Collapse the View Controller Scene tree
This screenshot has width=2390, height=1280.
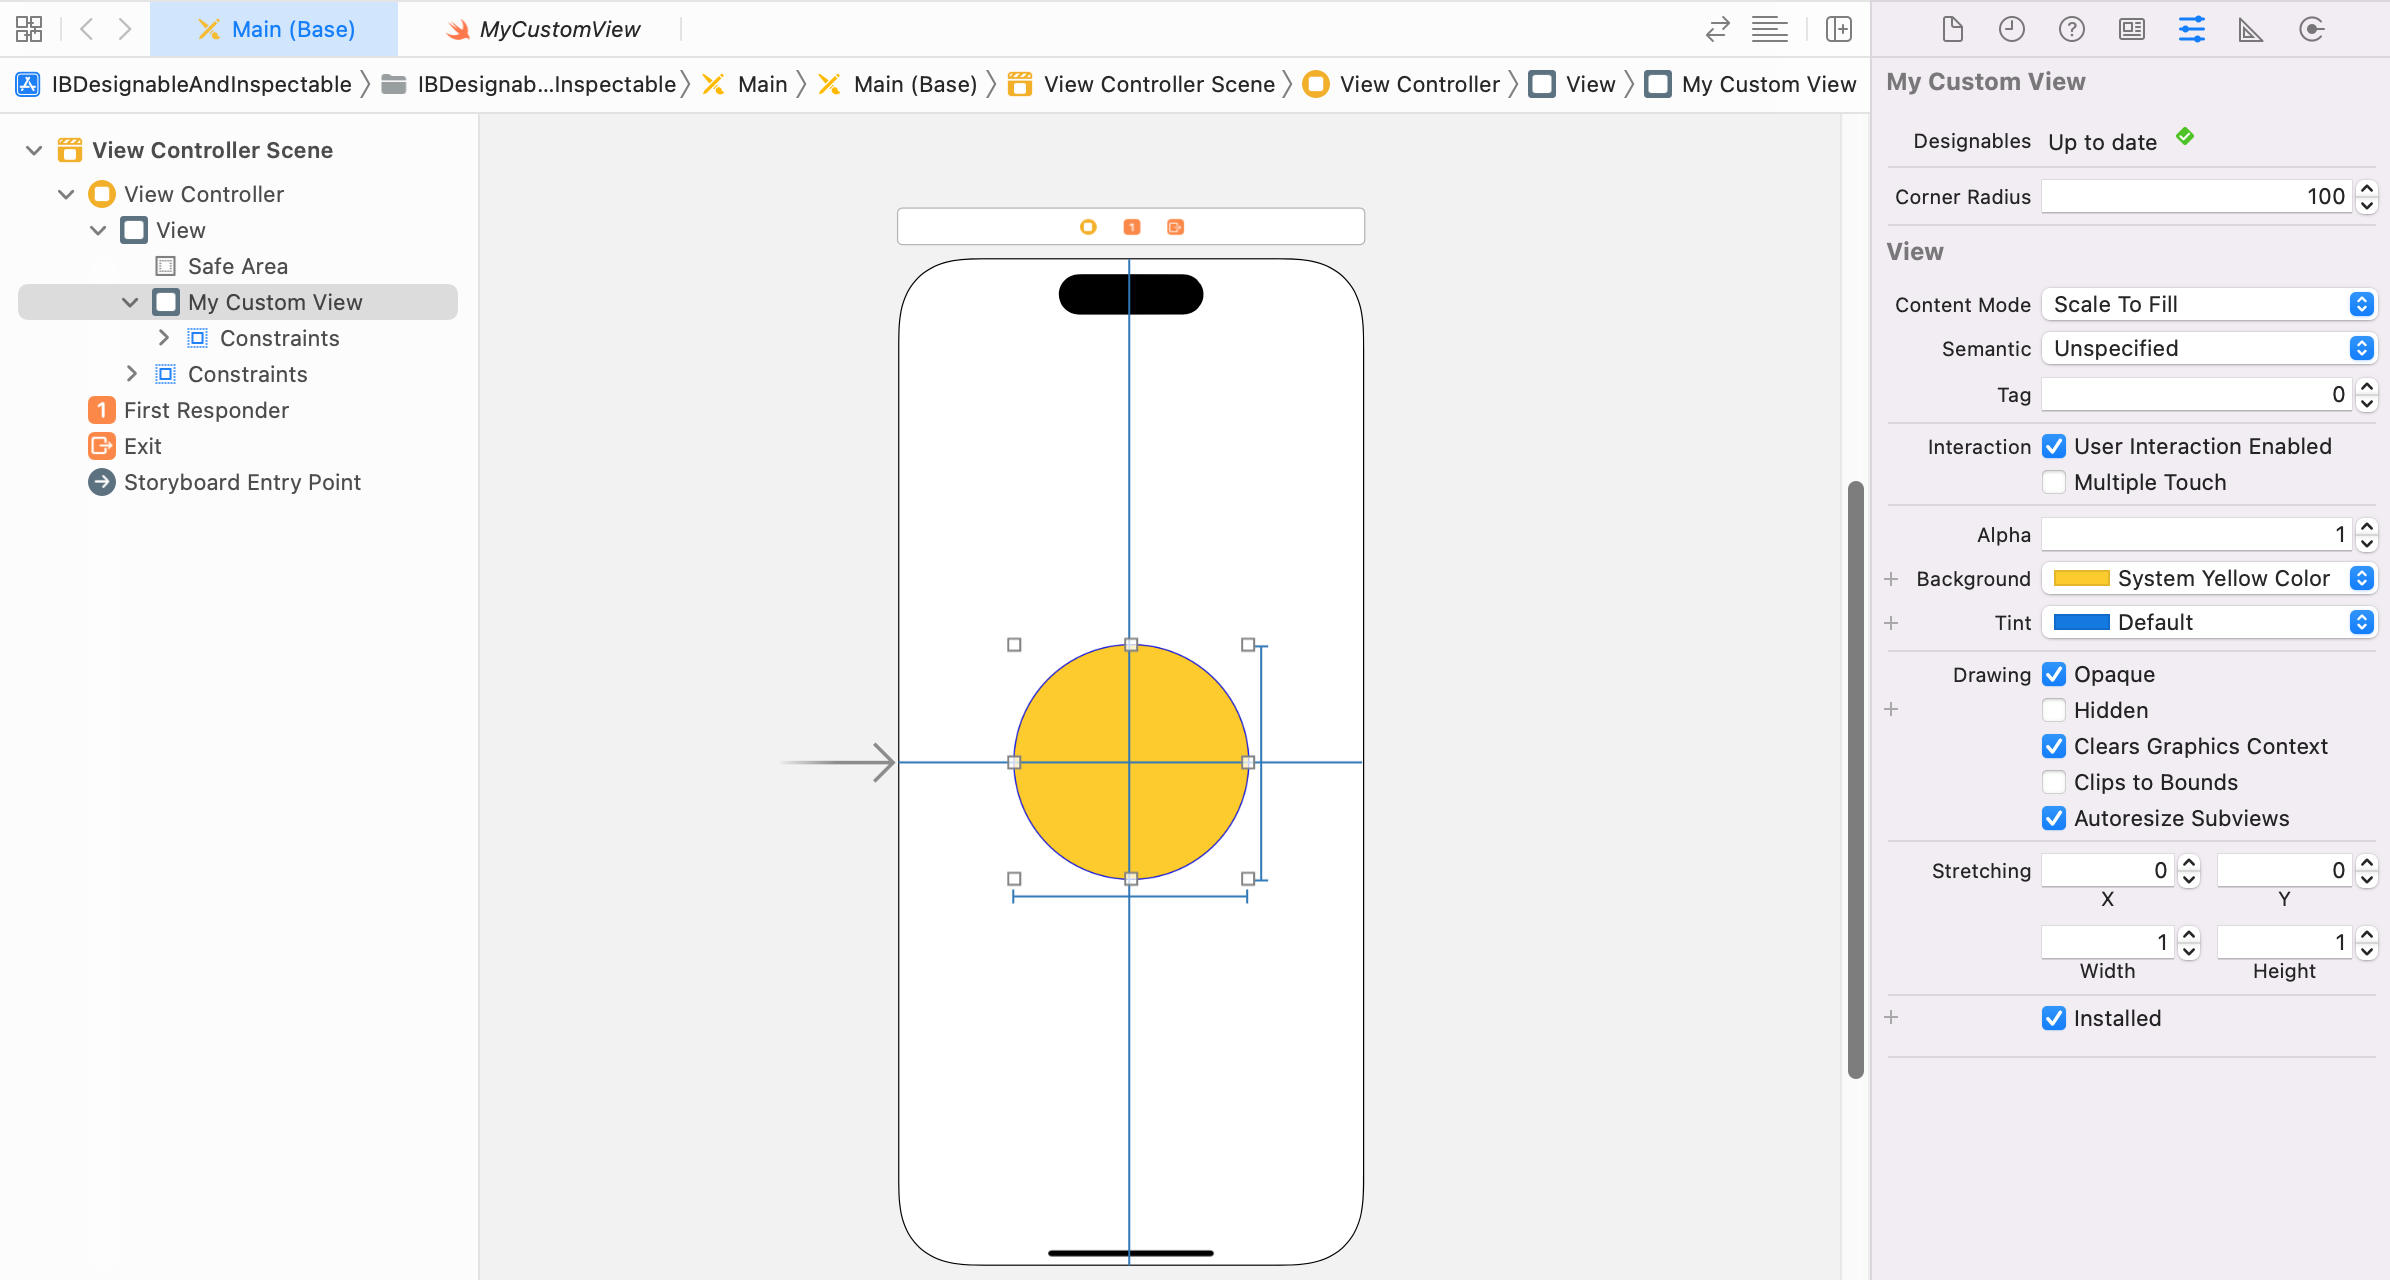34,150
